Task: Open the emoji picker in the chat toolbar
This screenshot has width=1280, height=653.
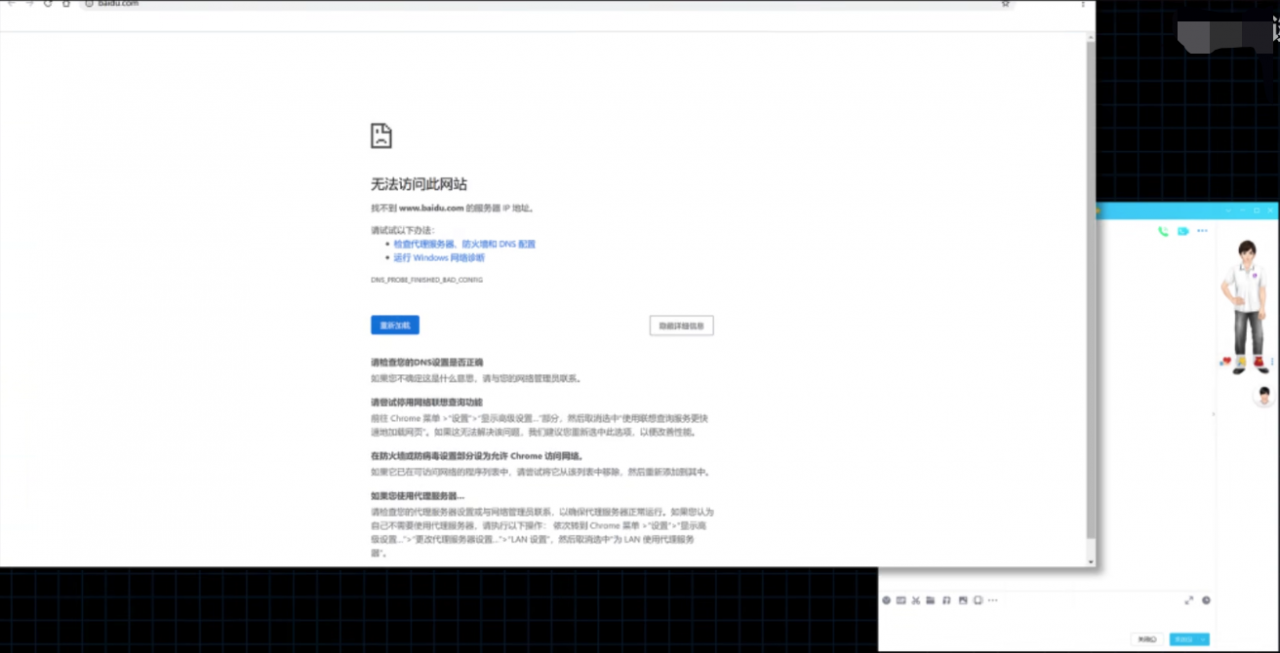Action: (887, 600)
